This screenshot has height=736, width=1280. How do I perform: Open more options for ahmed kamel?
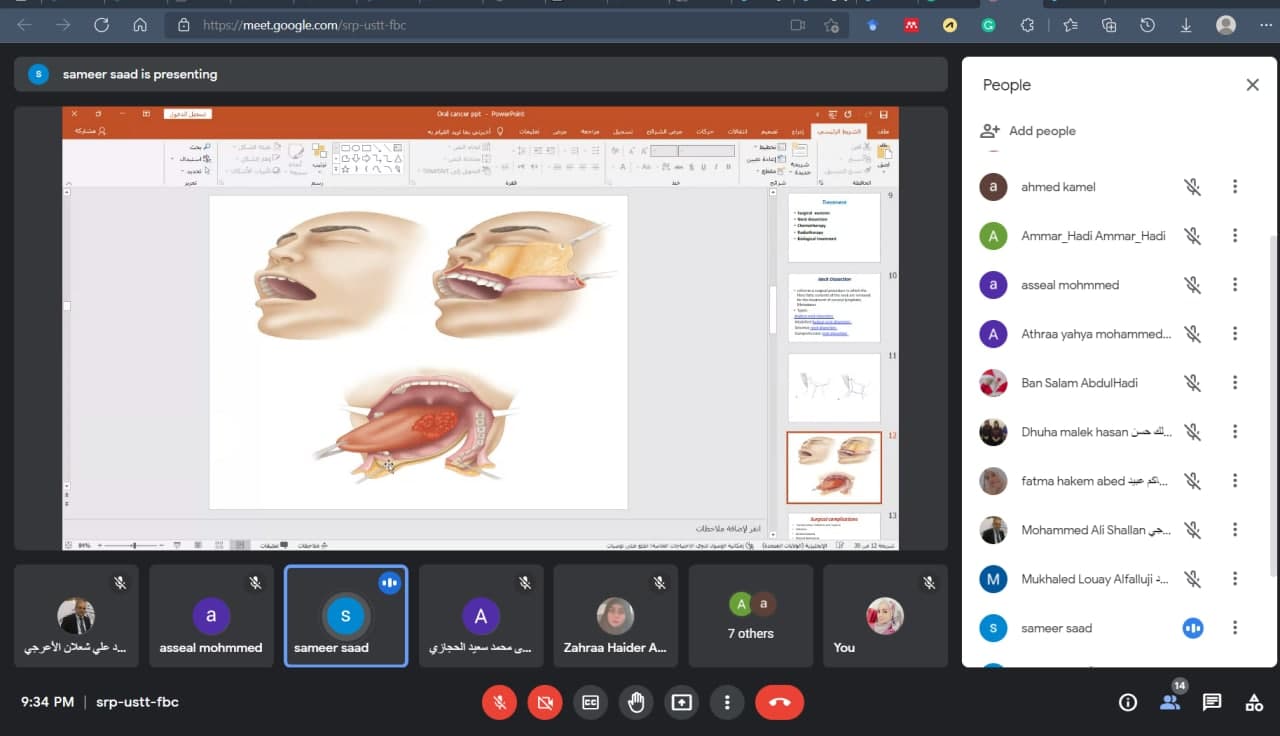tap(1235, 187)
